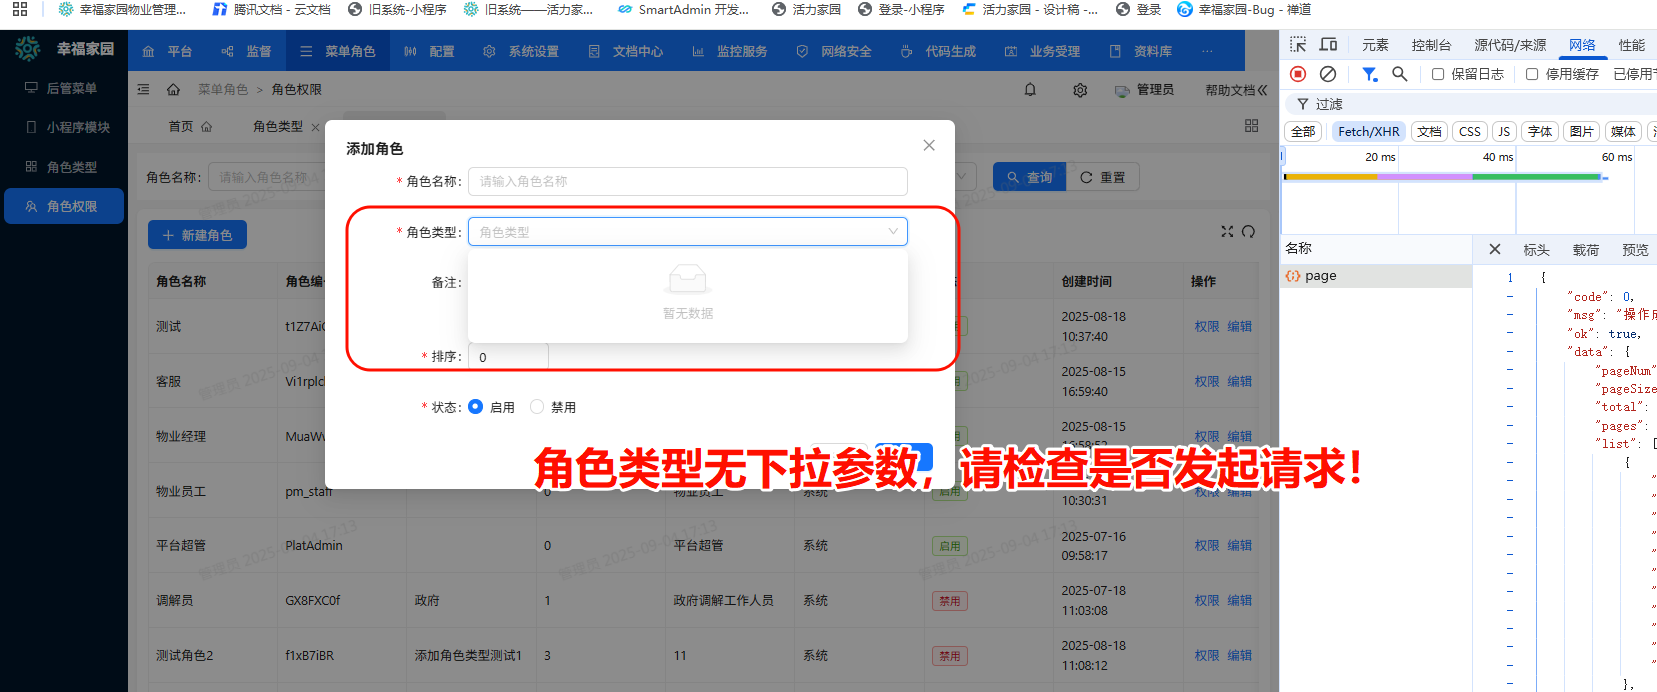Expand the 角色类型 dropdown in the dialog
This screenshot has width=1657, height=692.
pyautogui.click(x=687, y=232)
